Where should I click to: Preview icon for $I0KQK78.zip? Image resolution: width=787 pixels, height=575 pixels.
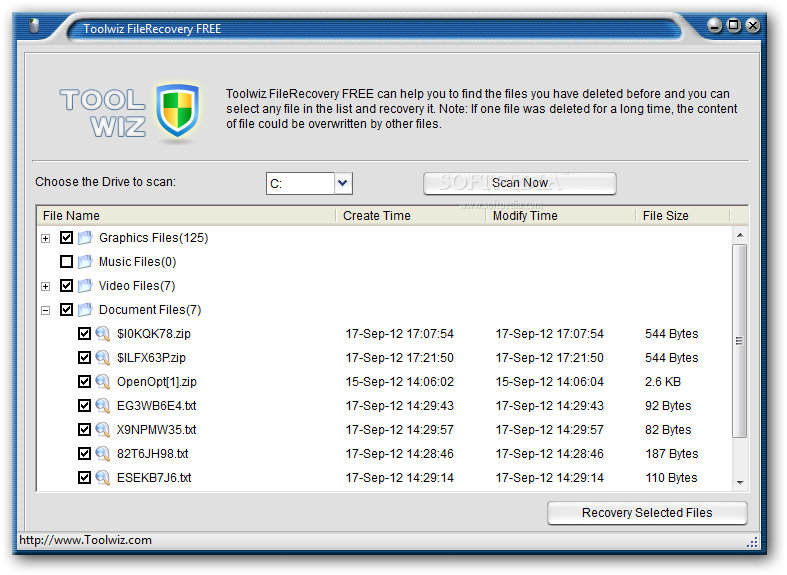(x=103, y=334)
